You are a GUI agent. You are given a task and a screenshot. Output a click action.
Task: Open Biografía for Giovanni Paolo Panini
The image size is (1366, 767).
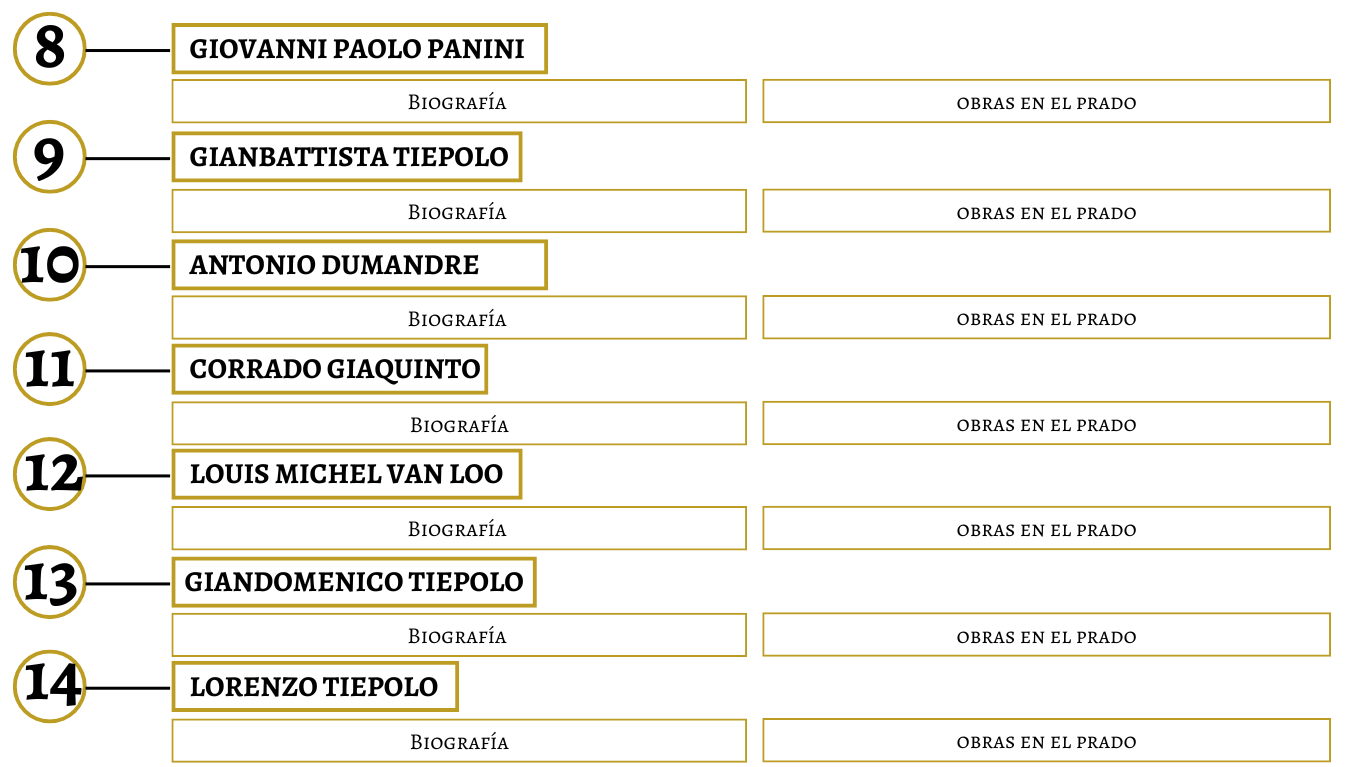pyautogui.click(x=459, y=101)
